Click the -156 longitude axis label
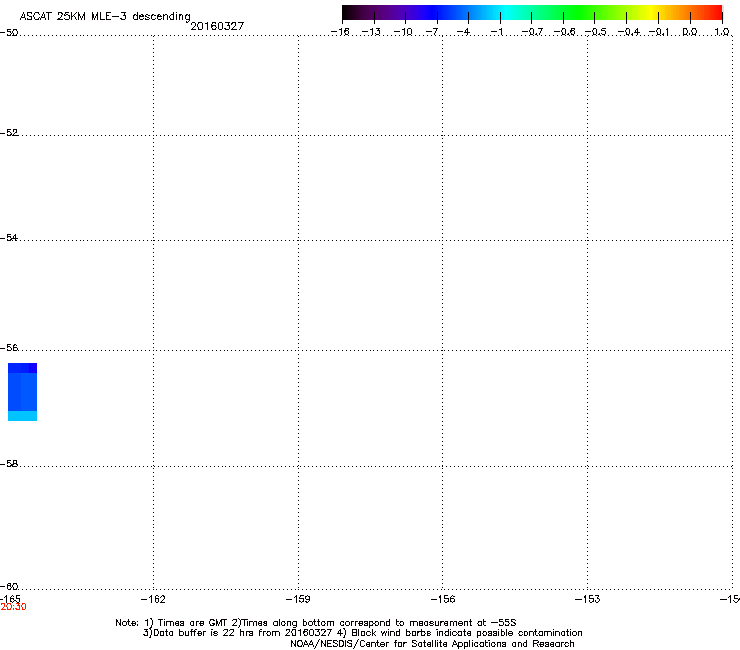This screenshot has height=650, width=740. pos(443,599)
